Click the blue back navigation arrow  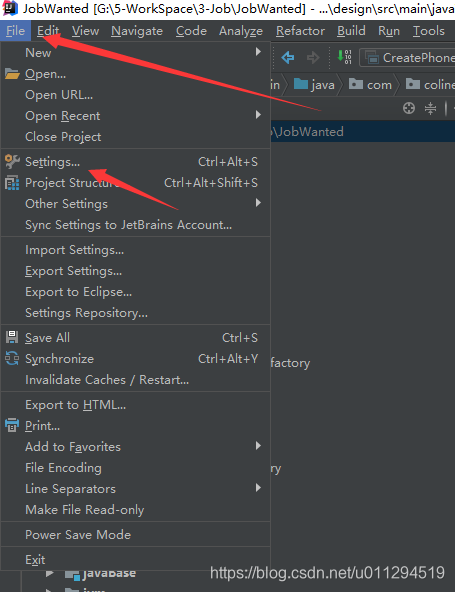[x=288, y=58]
